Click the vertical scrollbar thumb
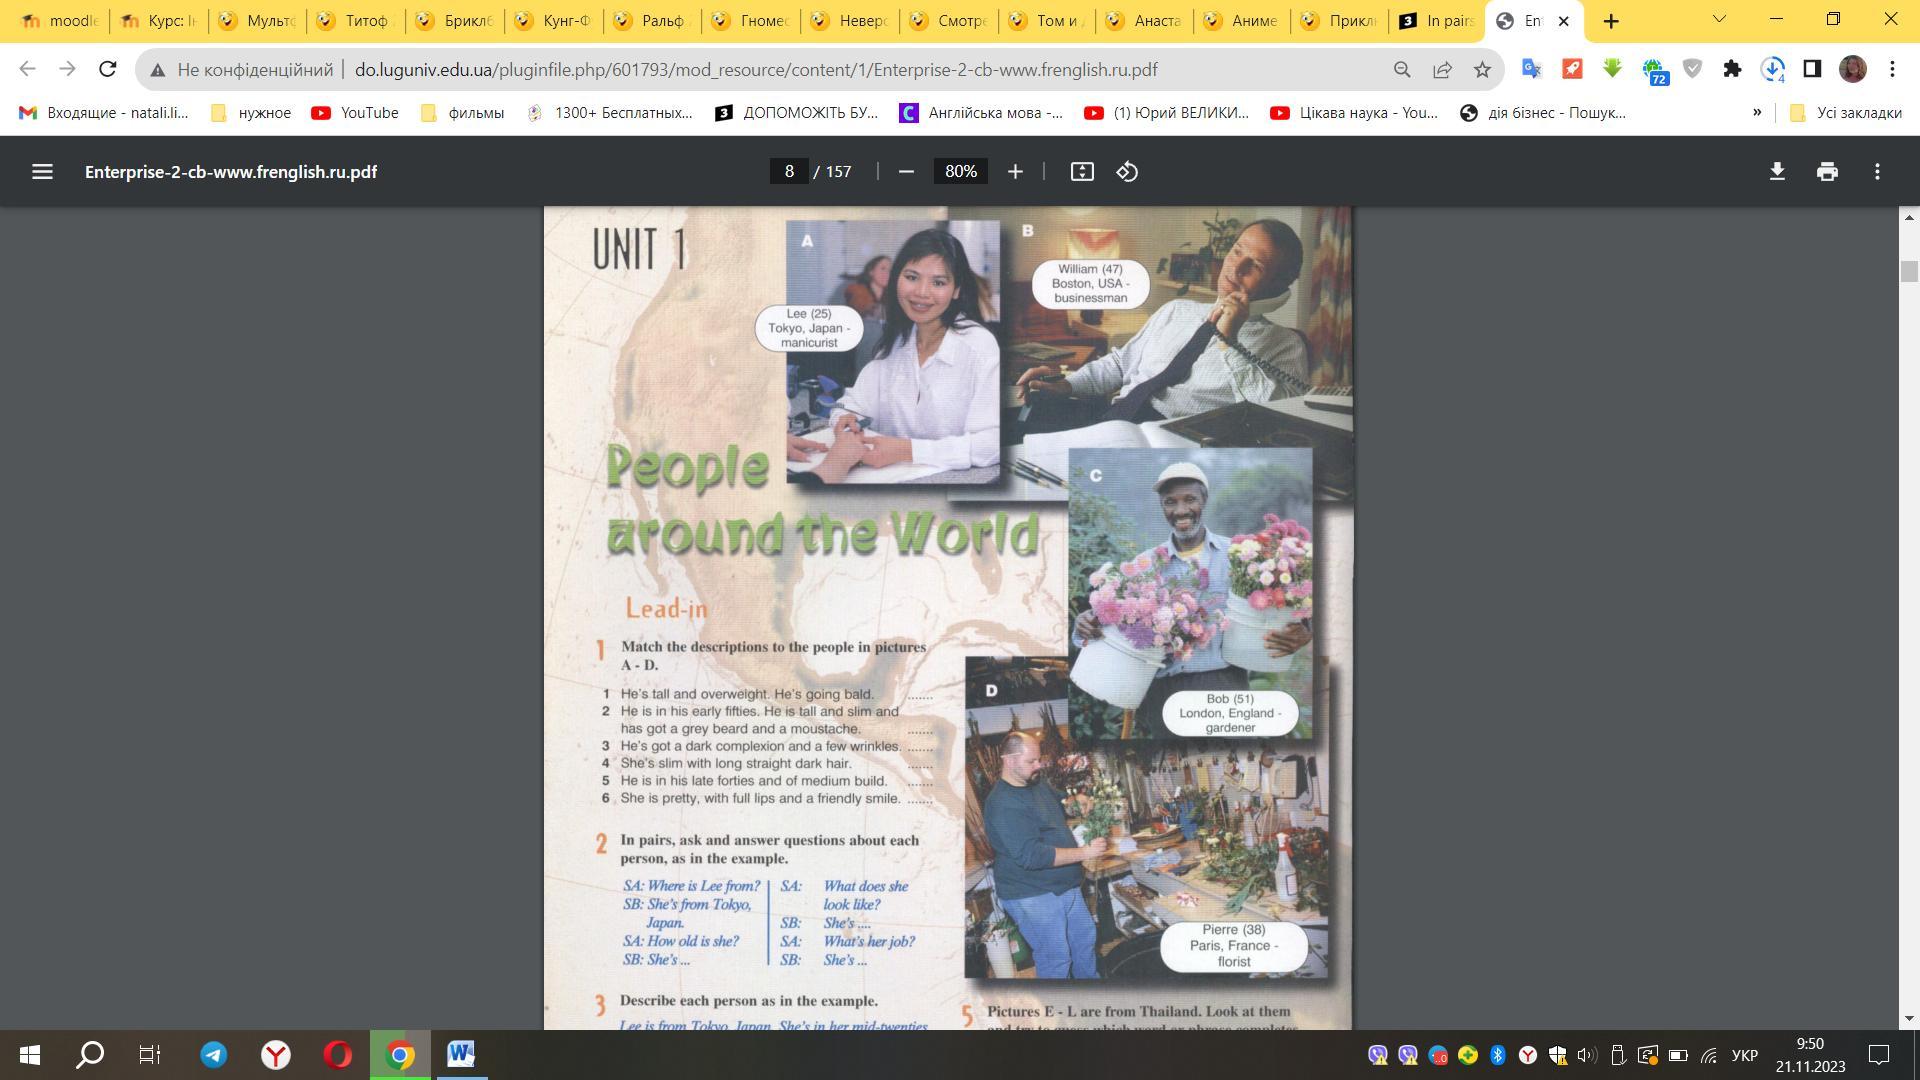The image size is (1920, 1080). [x=1909, y=271]
